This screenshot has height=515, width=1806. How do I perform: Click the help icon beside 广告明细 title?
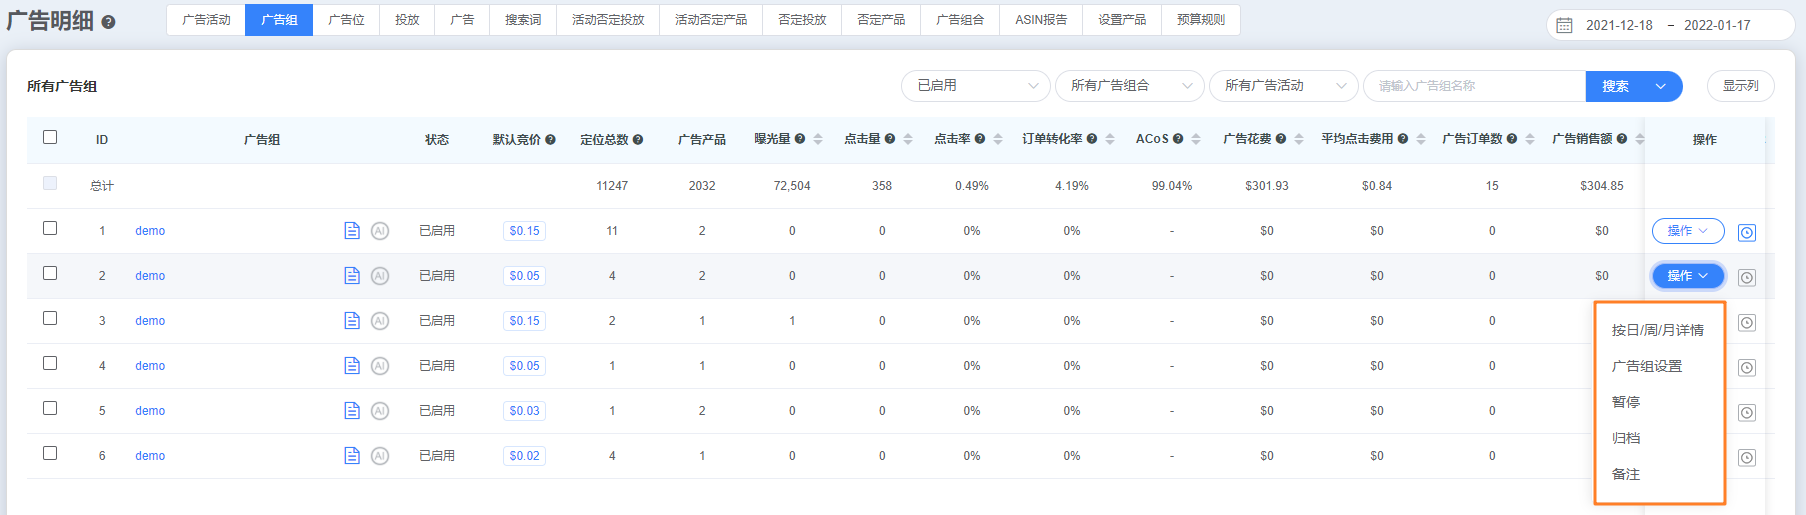click(x=108, y=22)
